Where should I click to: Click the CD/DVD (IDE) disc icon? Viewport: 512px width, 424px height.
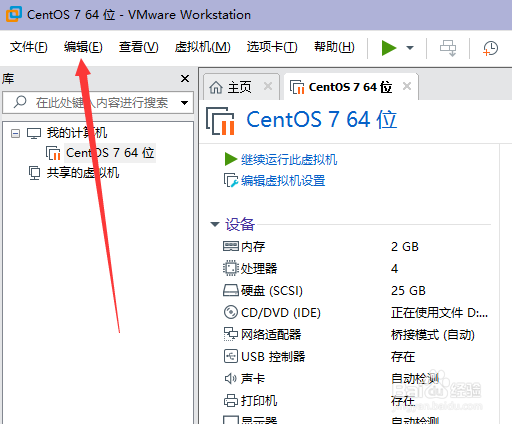coord(231,312)
